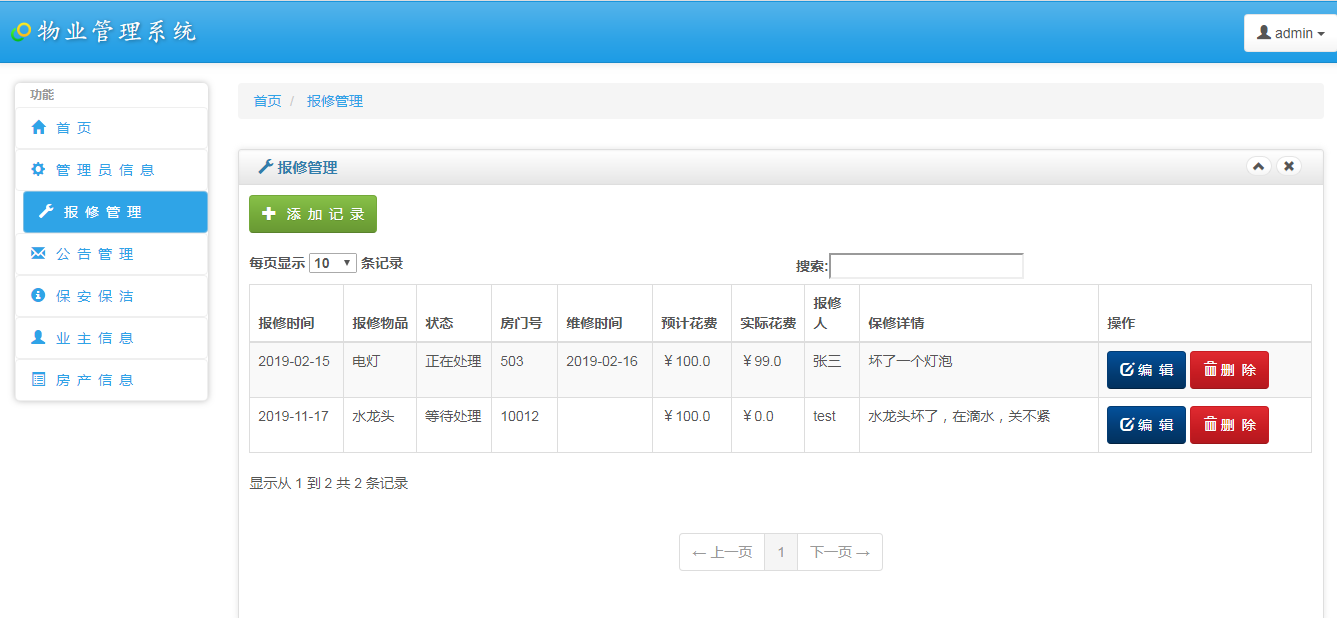The width and height of the screenshot is (1337, 618).
Task: Click the 上一页 previous-page button
Action: [722, 552]
